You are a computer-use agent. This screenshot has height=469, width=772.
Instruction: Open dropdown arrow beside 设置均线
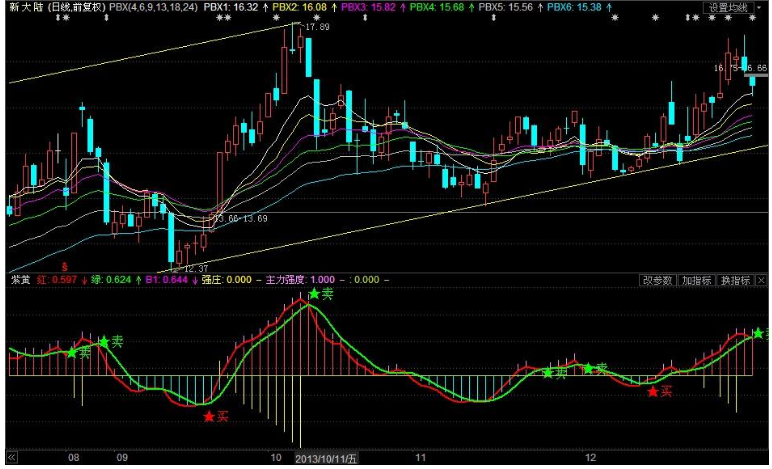pos(760,7)
